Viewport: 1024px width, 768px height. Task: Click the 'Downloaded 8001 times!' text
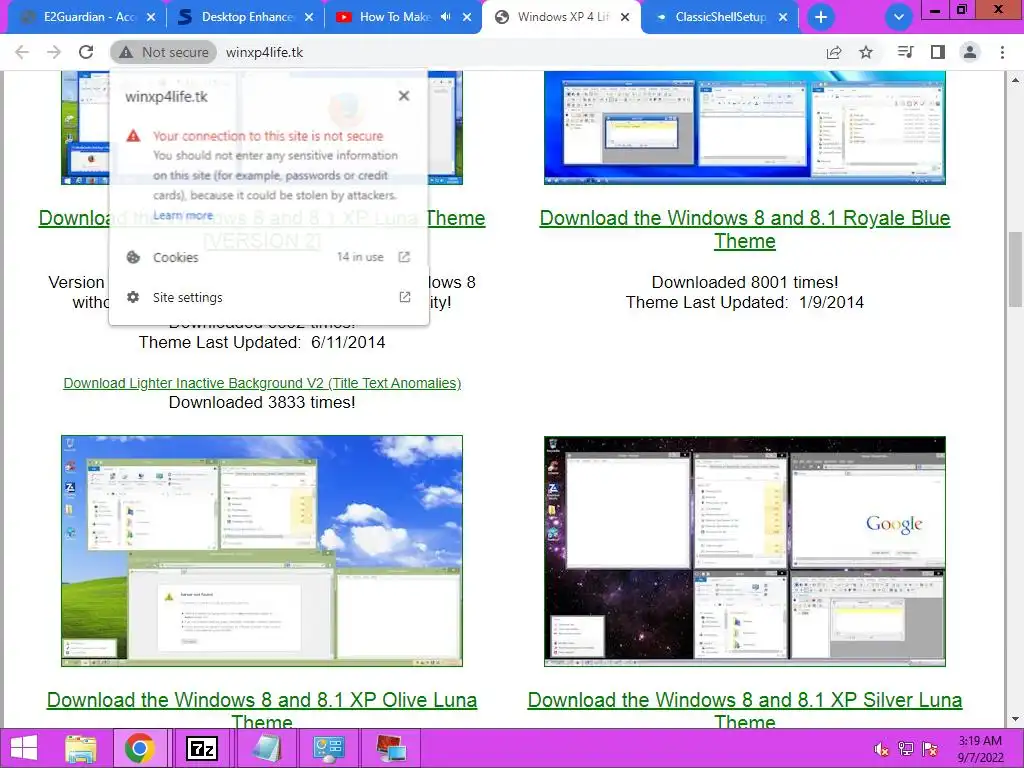pyautogui.click(x=744, y=282)
